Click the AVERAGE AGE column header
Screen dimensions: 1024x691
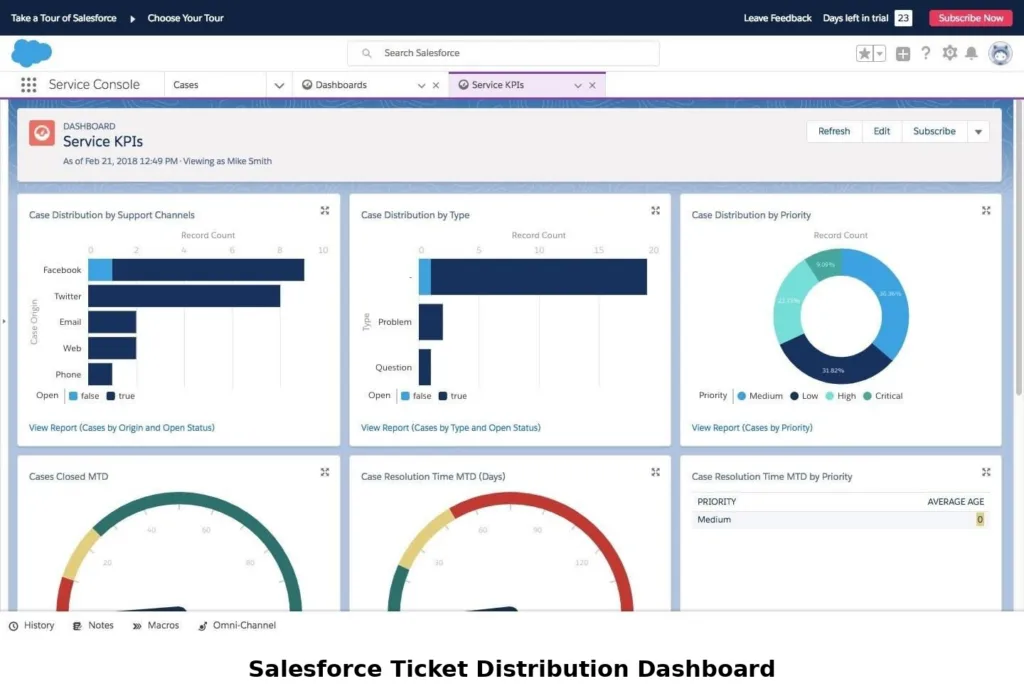[x=955, y=502]
